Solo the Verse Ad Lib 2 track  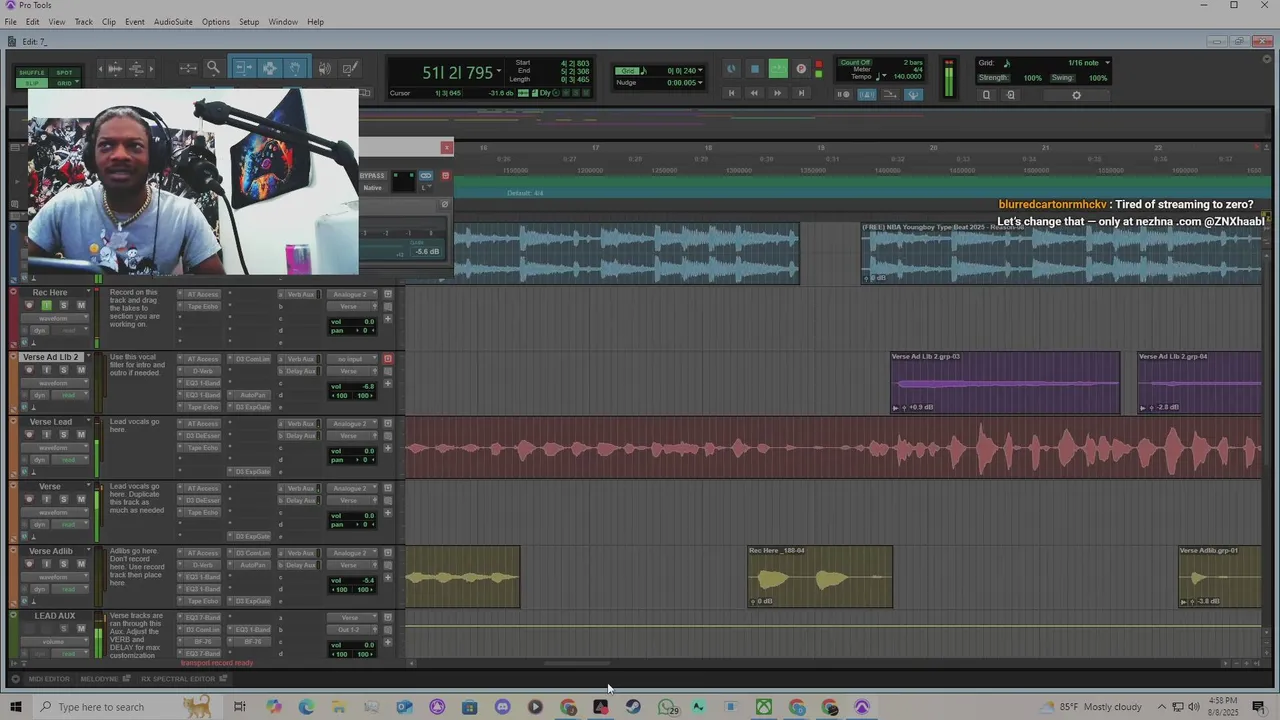click(x=64, y=370)
